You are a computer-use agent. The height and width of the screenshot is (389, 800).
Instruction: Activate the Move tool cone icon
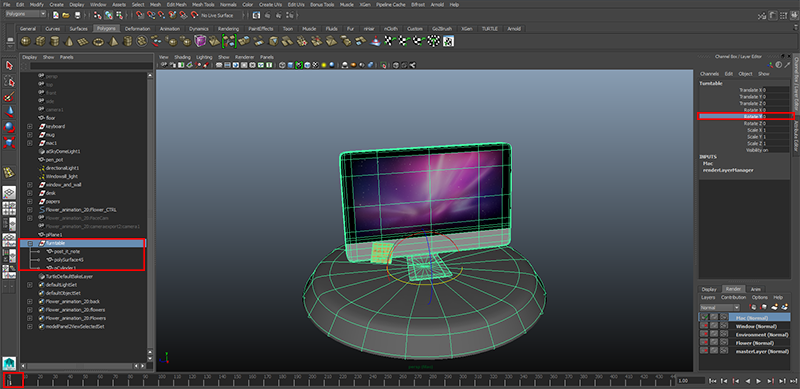9,112
